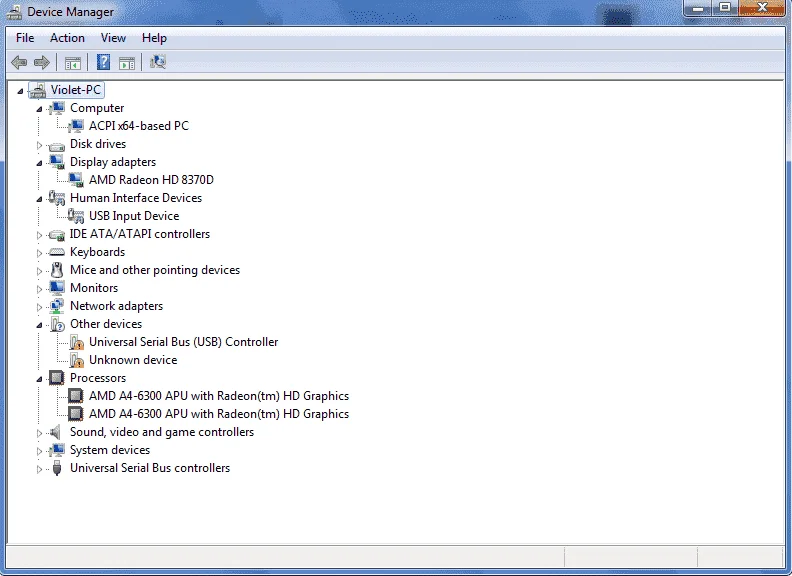Open the File menu
The image size is (792, 576).
tap(25, 38)
